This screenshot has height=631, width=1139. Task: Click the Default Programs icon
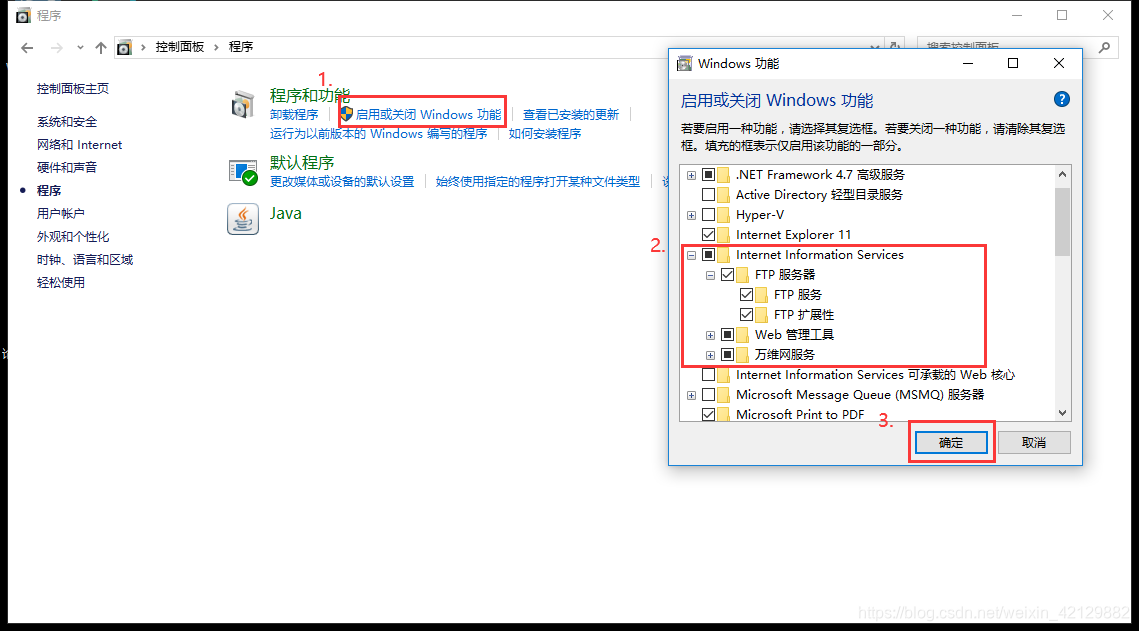[243, 172]
